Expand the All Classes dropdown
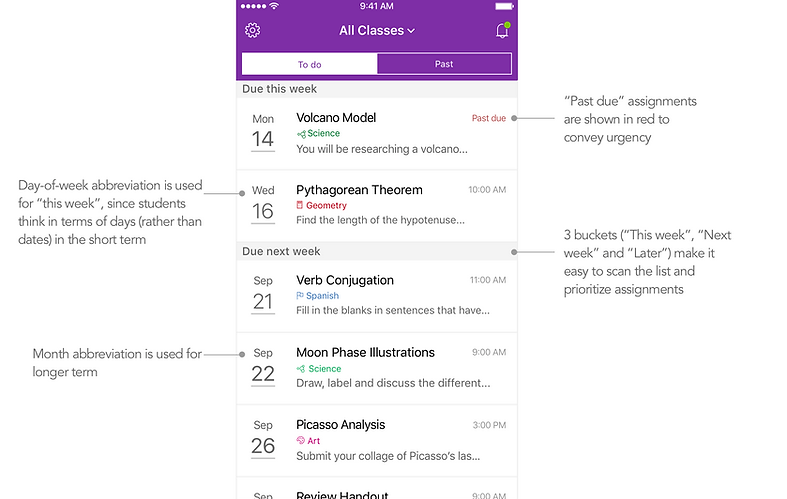This screenshot has height=499, width=787. point(377,31)
